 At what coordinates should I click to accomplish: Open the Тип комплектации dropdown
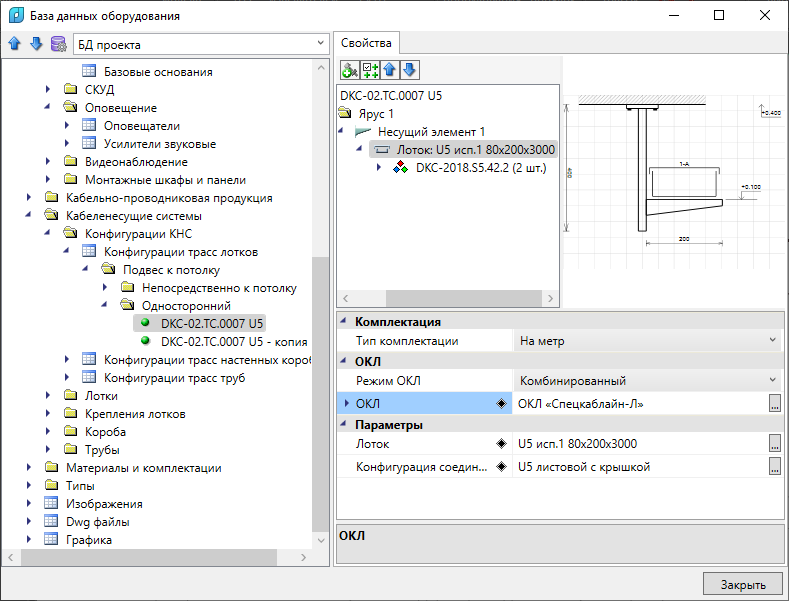[772, 340]
